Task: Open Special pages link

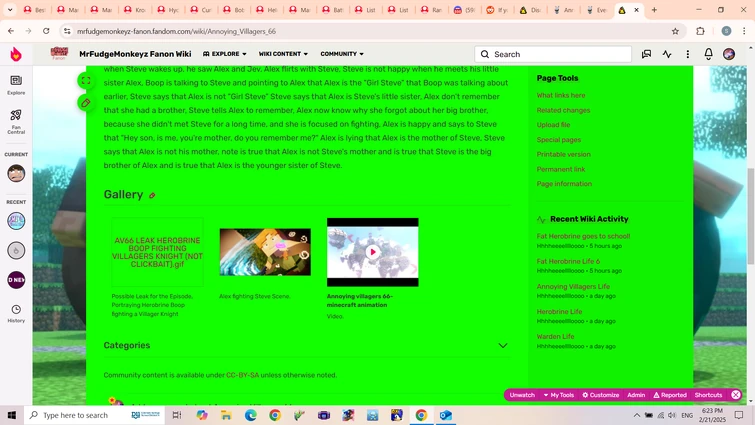Action: 559,140
